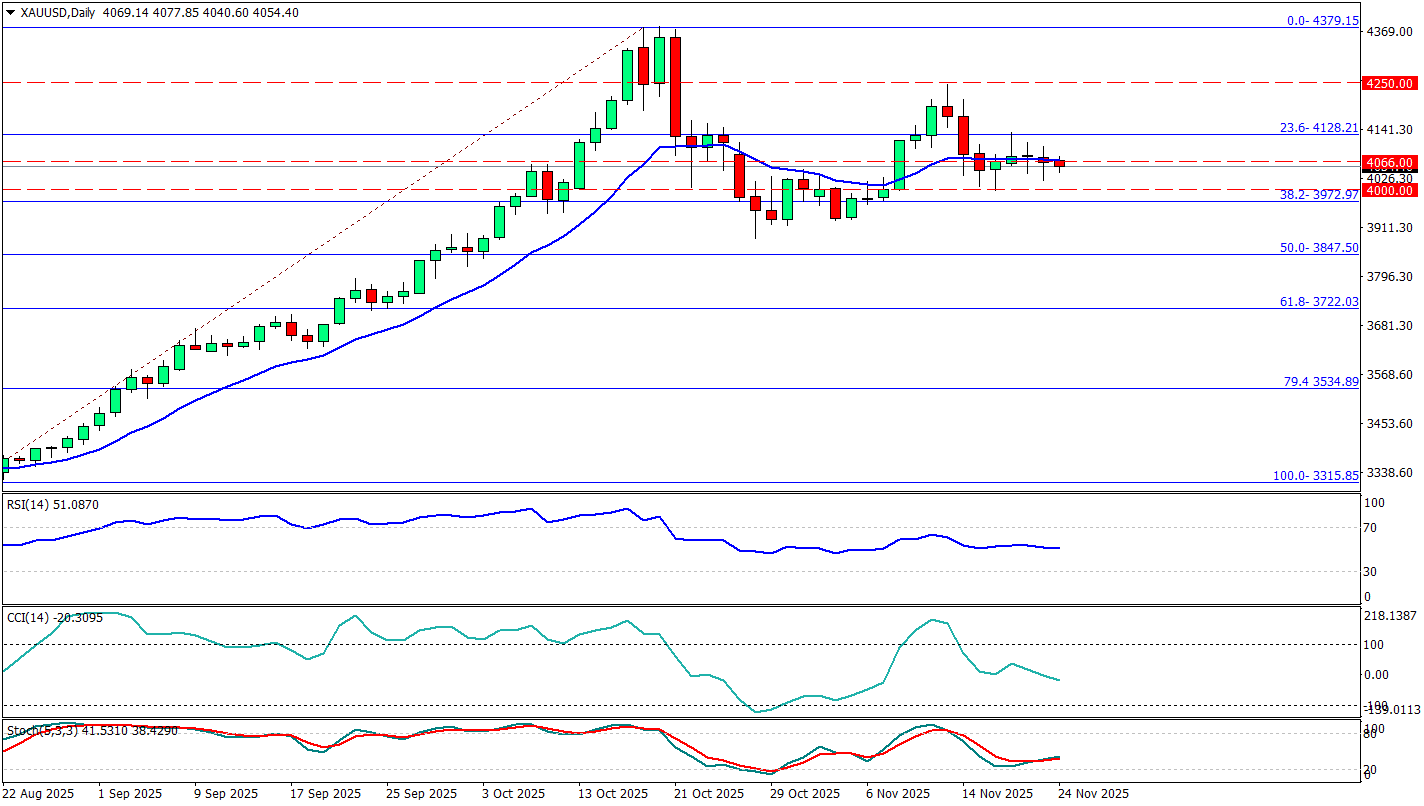Click the 23.6- 4128.21 Fibonacci label
Screen dimensions: 1424x806
point(1320,128)
